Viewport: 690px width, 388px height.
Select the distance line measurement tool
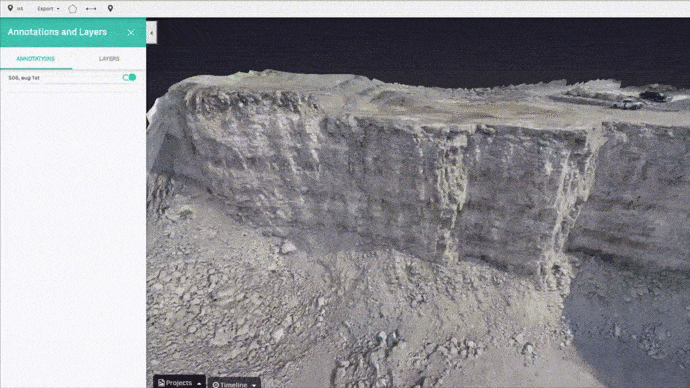(91, 9)
